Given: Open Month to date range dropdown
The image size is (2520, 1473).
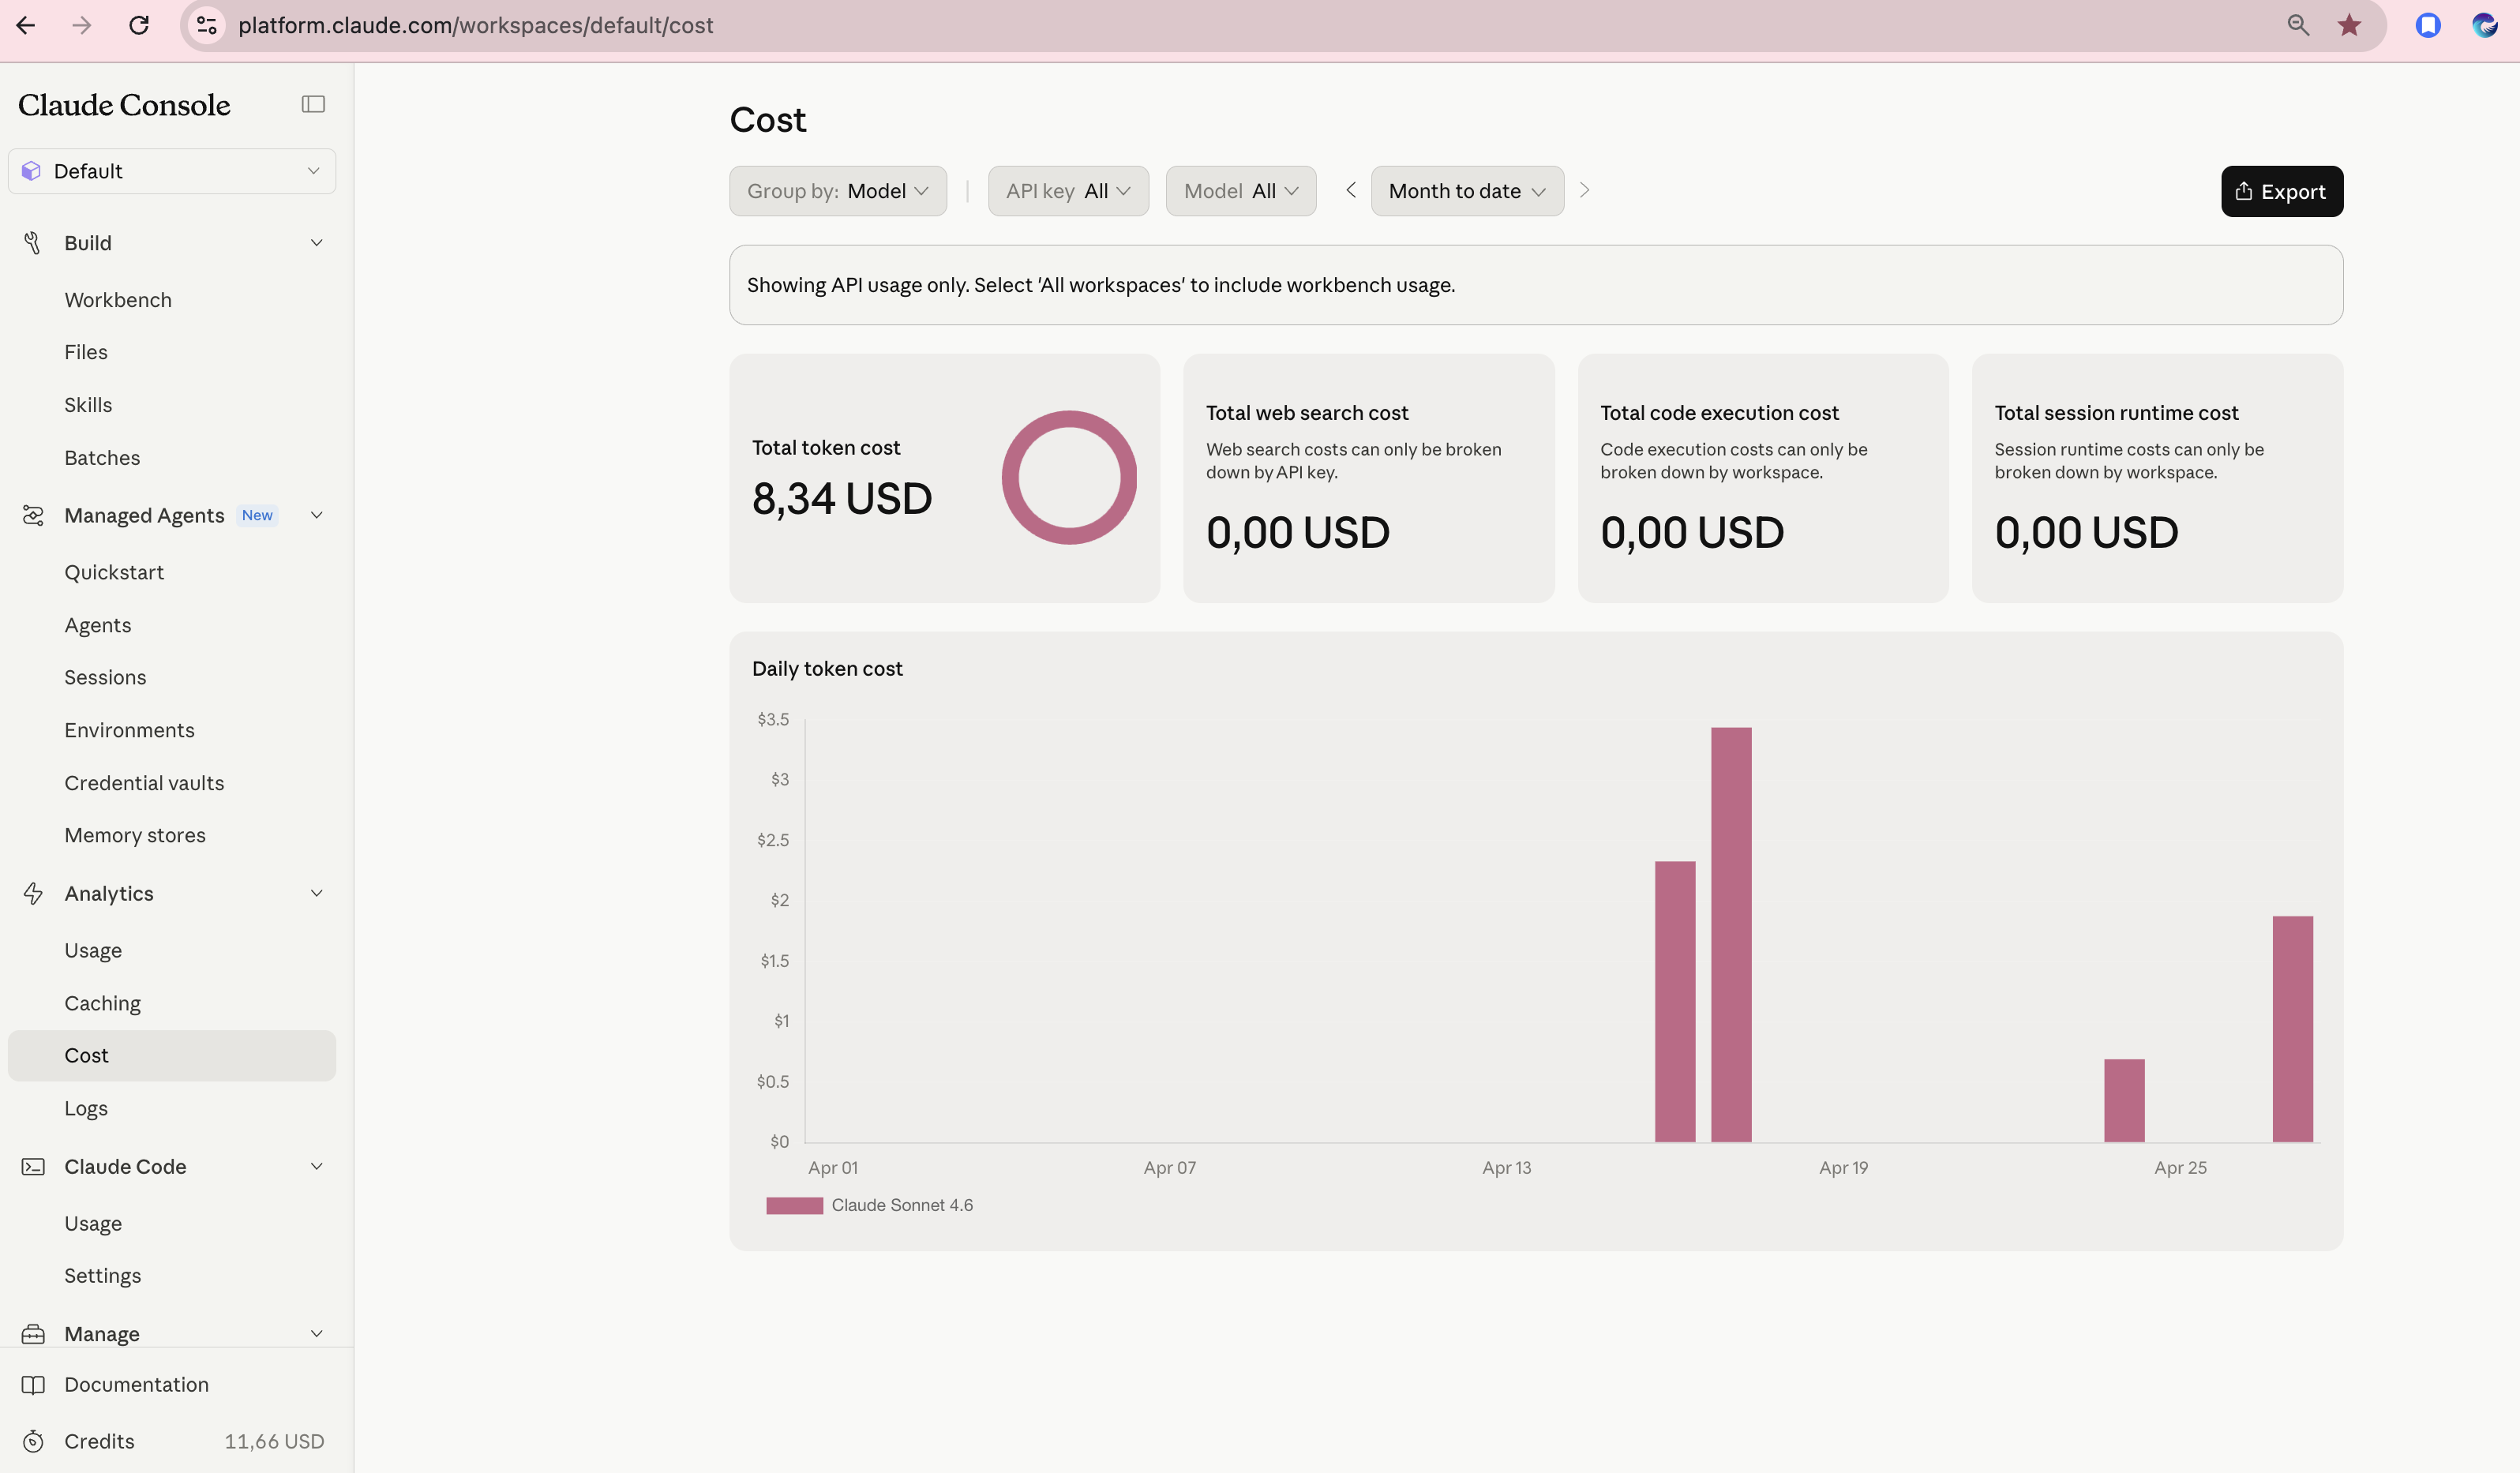Looking at the screenshot, I should coord(1467,191).
